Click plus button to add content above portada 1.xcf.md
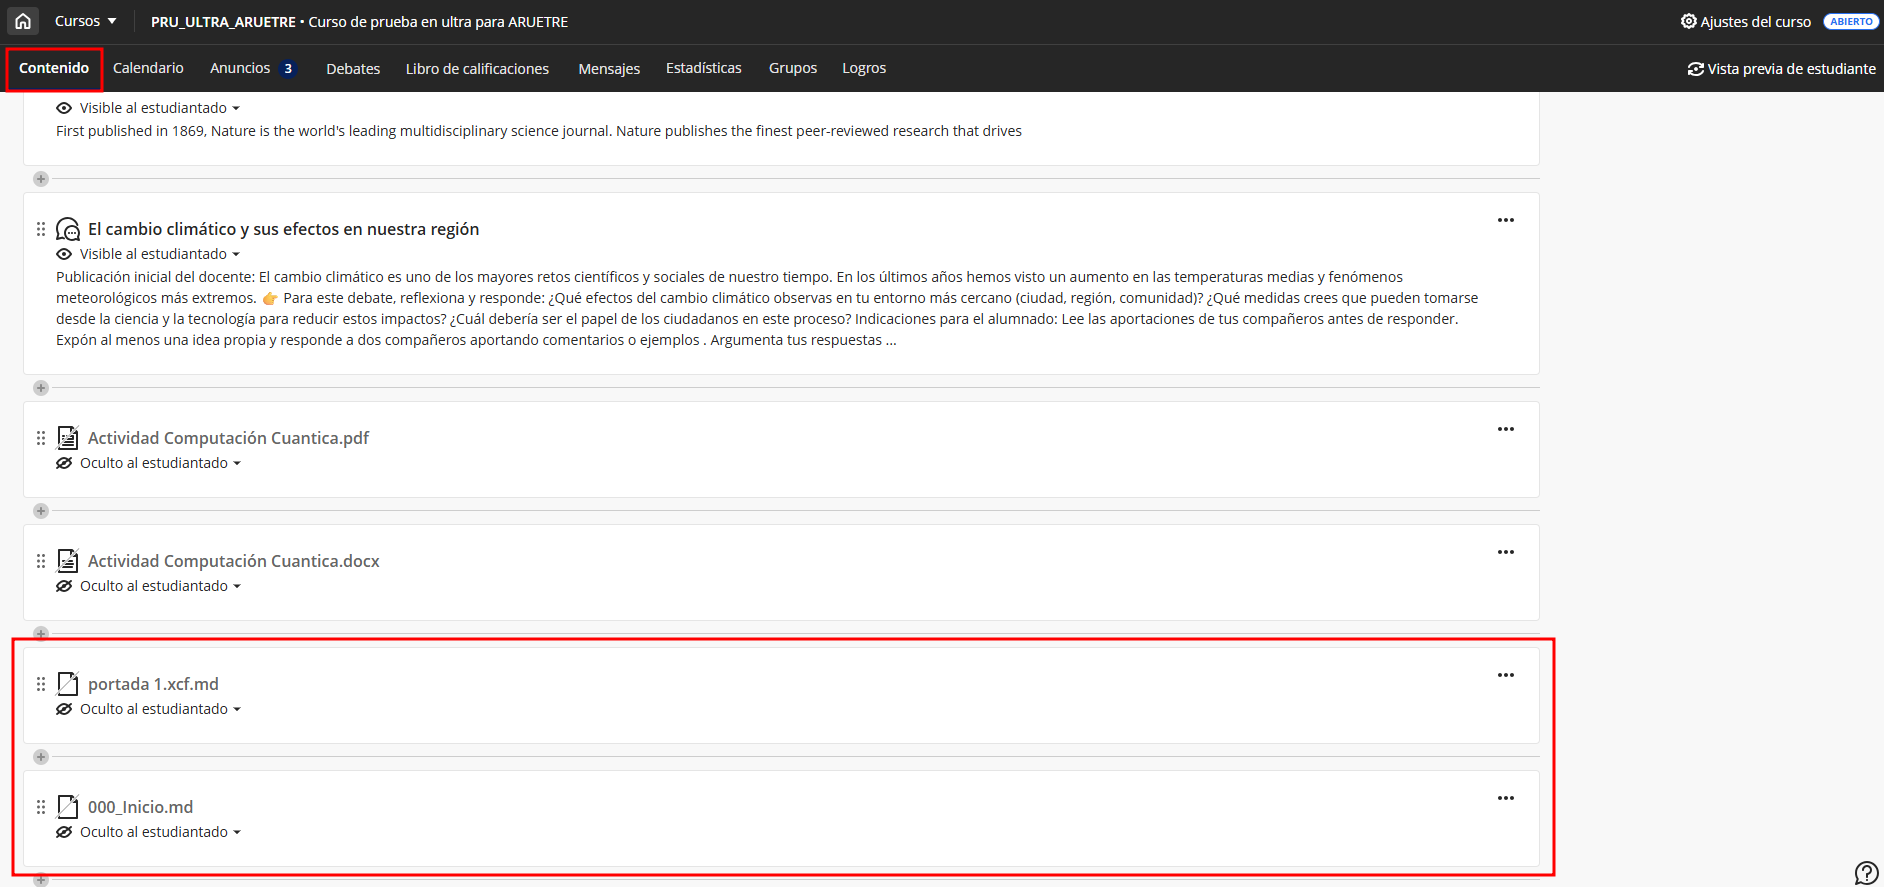Image resolution: width=1884 pixels, height=887 pixels. [41, 634]
